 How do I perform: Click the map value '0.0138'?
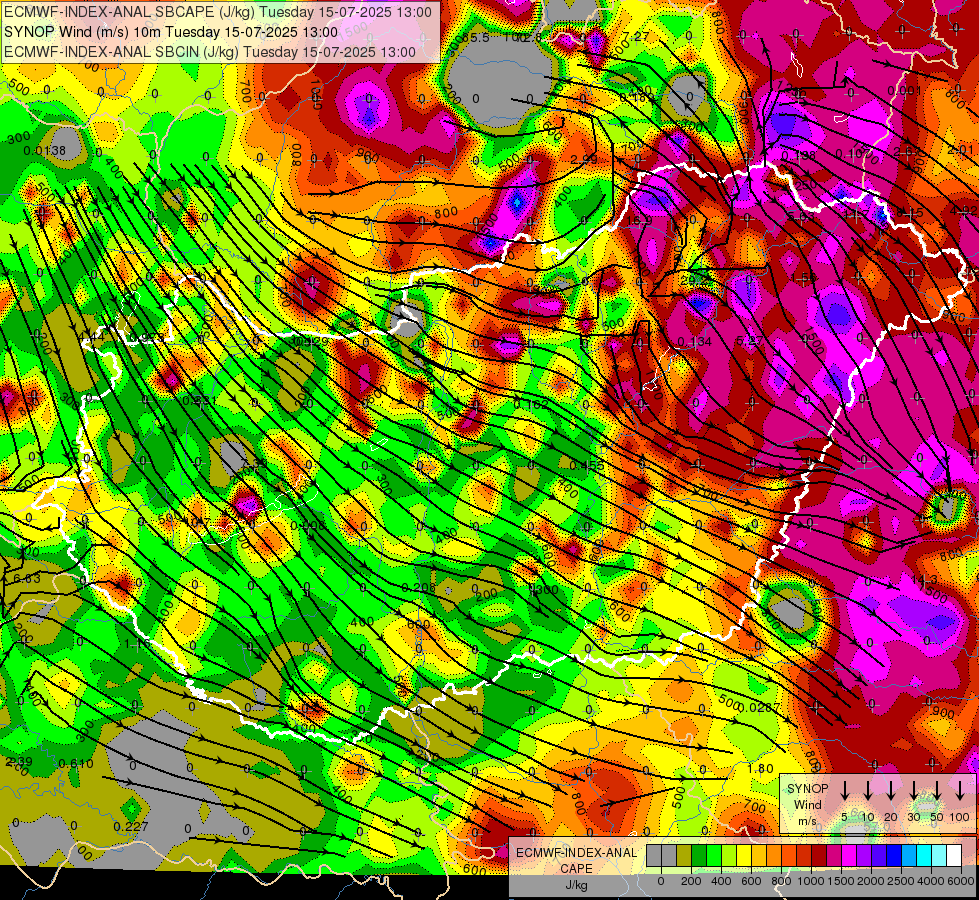(x=44, y=151)
